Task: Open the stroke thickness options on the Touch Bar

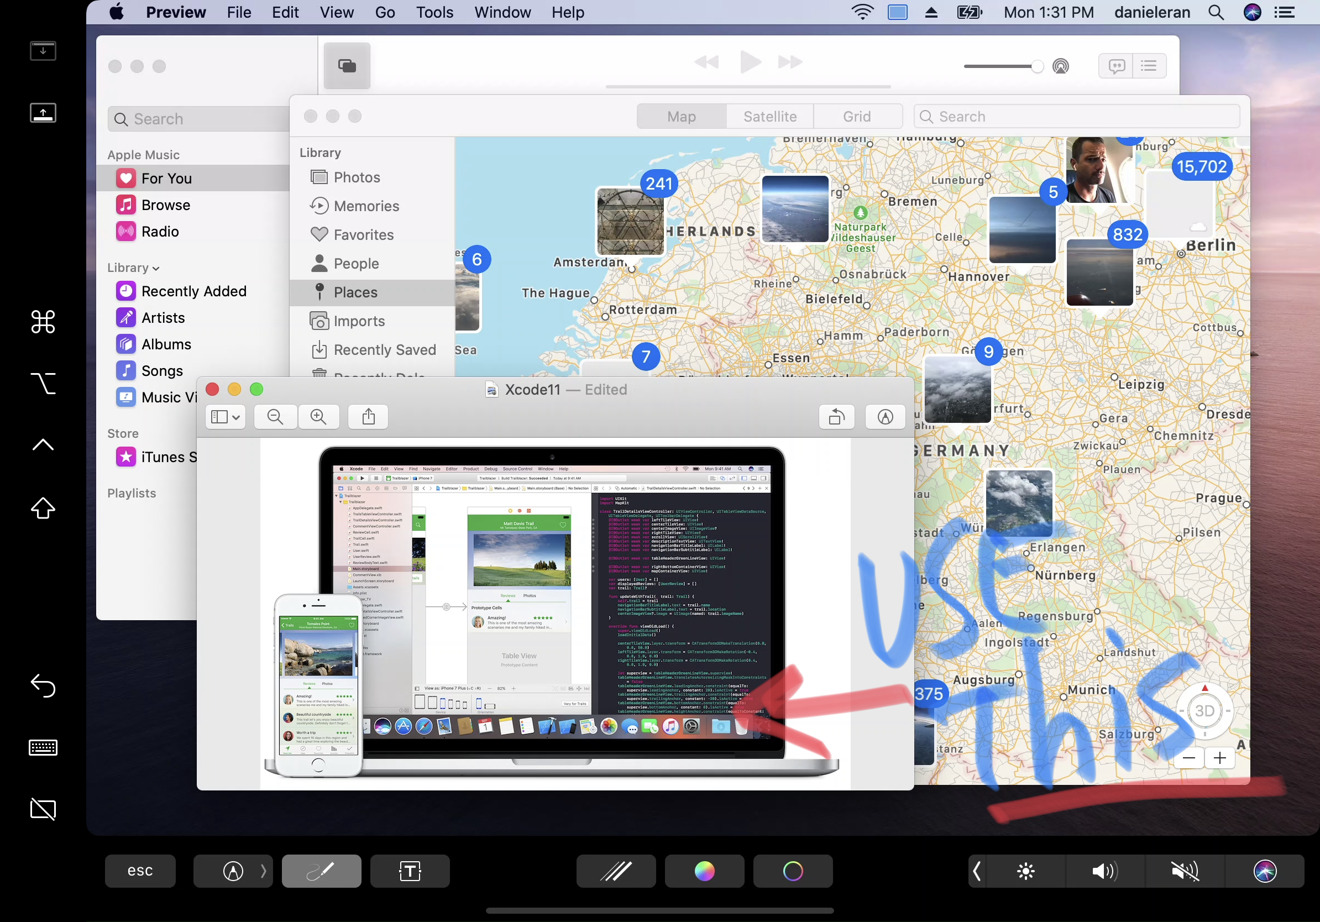Action: 616,871
